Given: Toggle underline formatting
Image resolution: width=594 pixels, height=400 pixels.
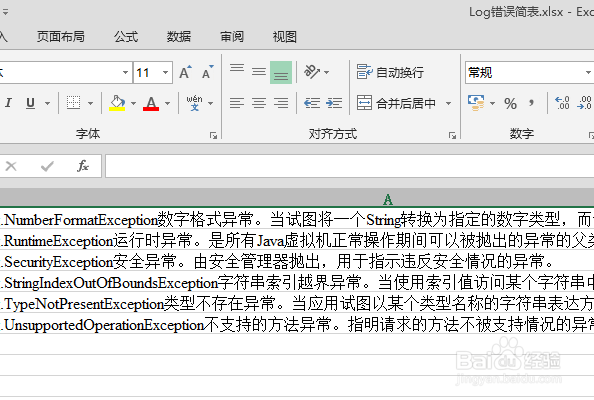Looking at the screenshot, I should [x=30, y=103].
